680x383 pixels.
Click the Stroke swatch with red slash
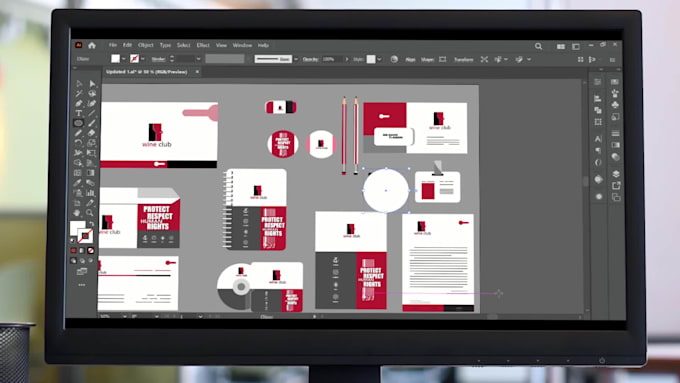(85, 236)
